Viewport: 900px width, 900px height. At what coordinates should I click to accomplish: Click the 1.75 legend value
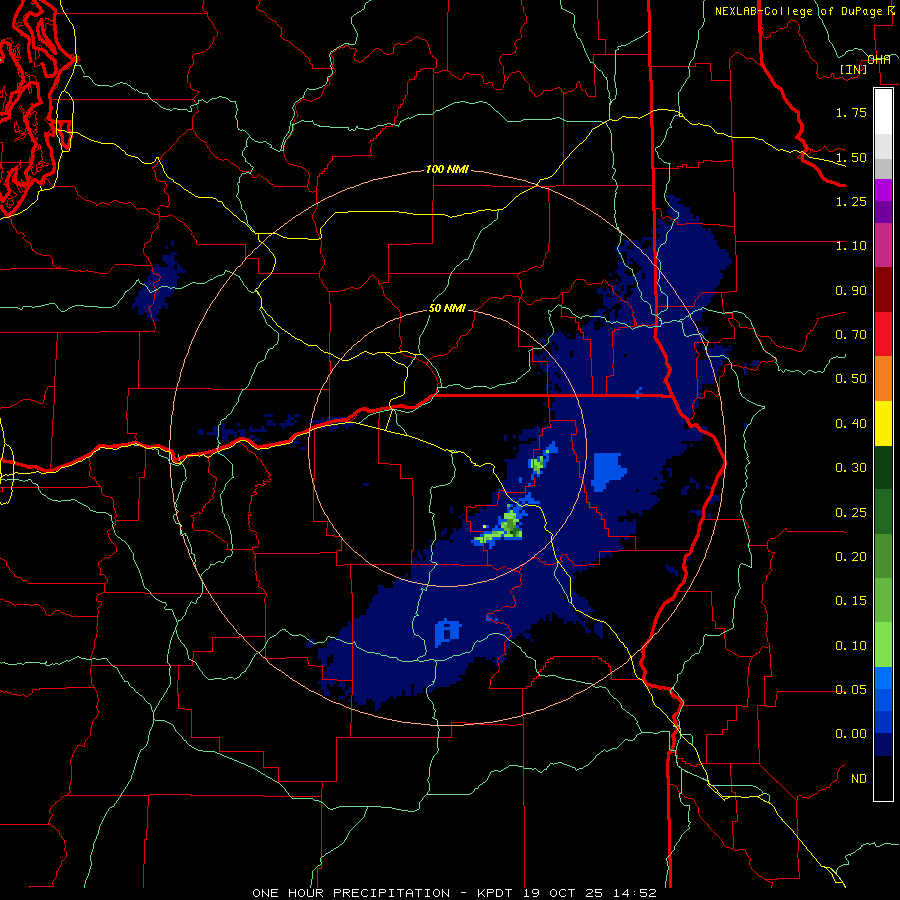[851, 112]
